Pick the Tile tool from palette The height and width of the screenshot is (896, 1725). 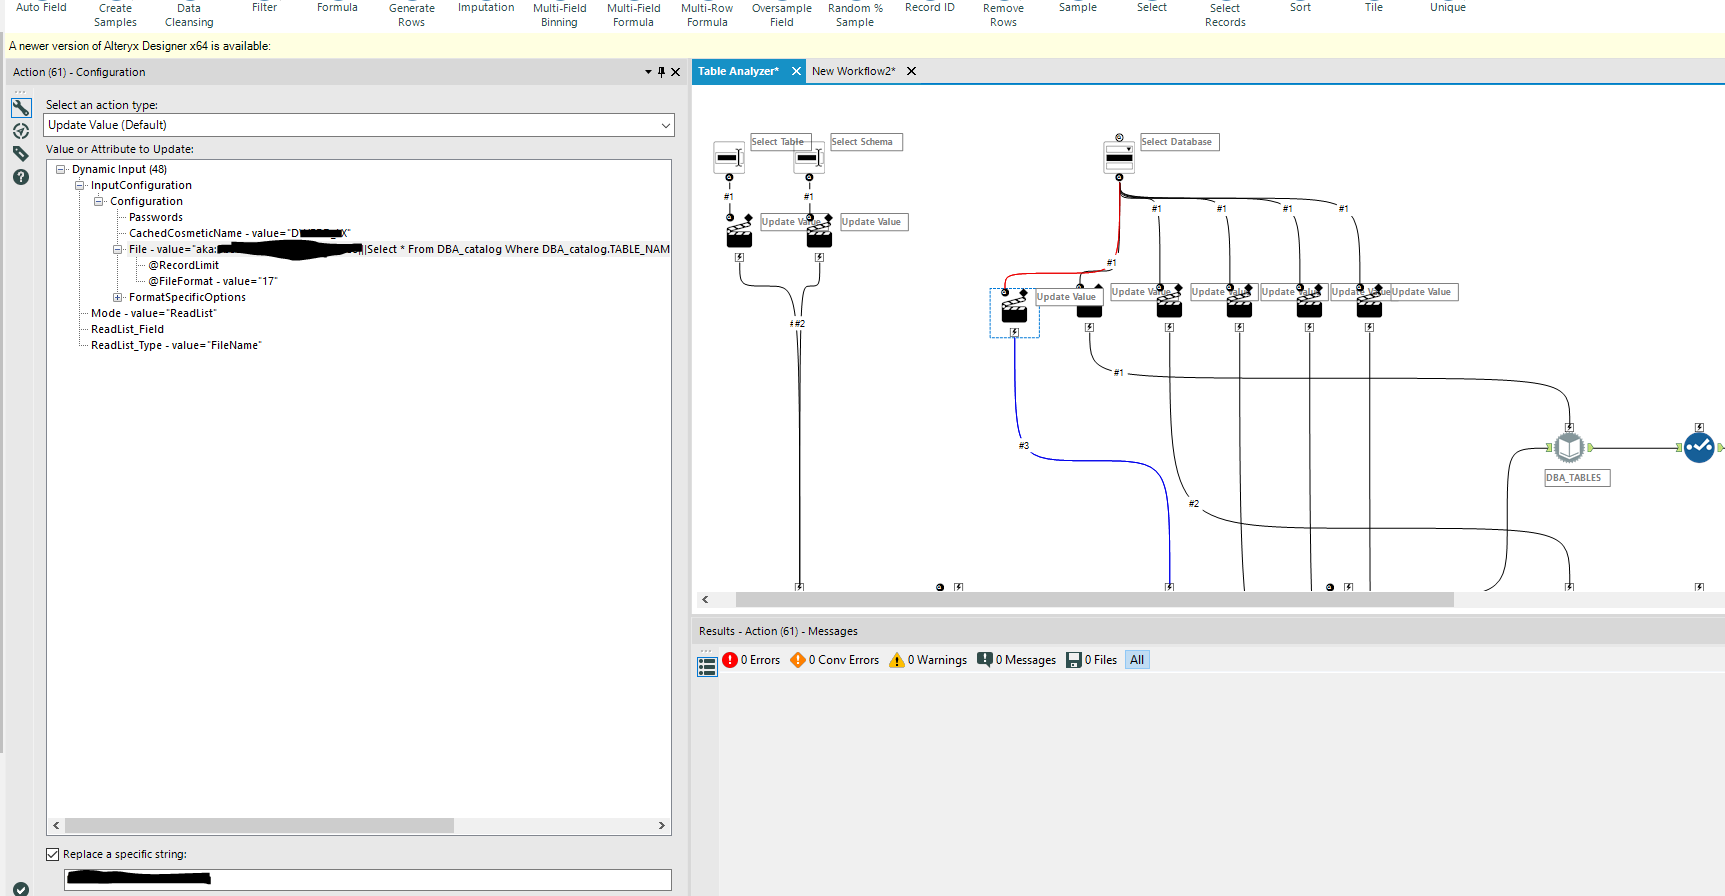pos(1374,8)
